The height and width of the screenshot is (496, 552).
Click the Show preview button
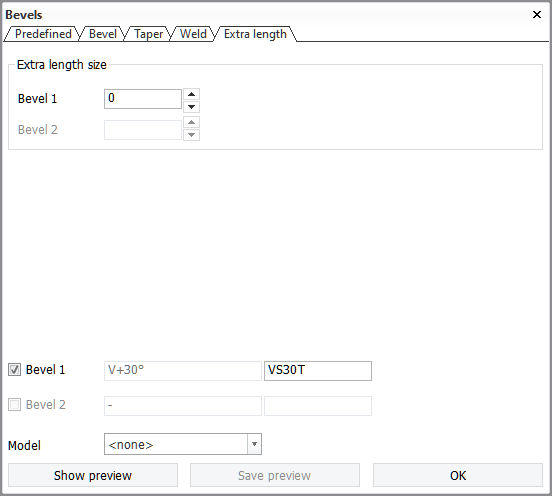[93, 475]
